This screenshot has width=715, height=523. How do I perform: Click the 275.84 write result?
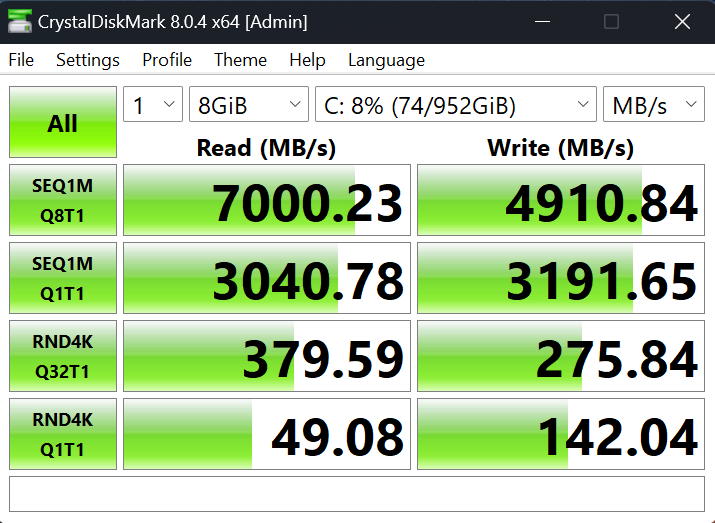click(x=561, y=356)
